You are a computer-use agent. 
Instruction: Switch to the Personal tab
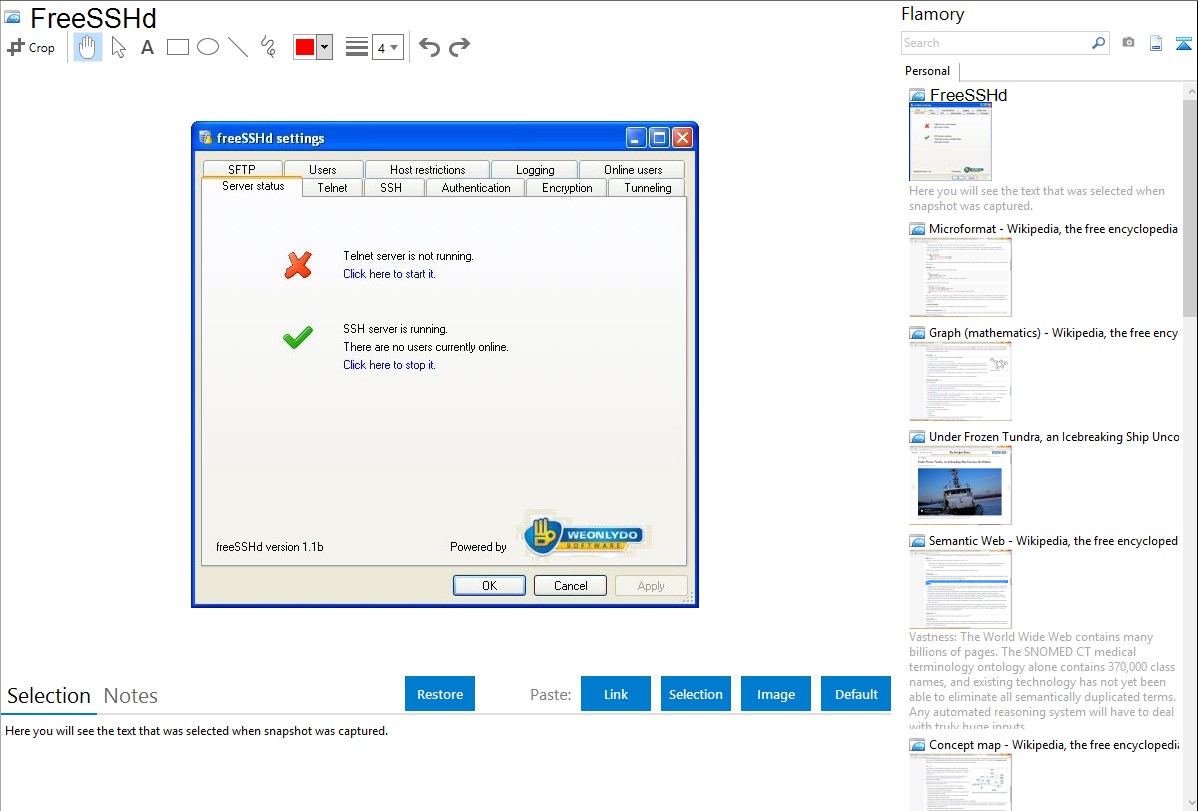[928, 71]
